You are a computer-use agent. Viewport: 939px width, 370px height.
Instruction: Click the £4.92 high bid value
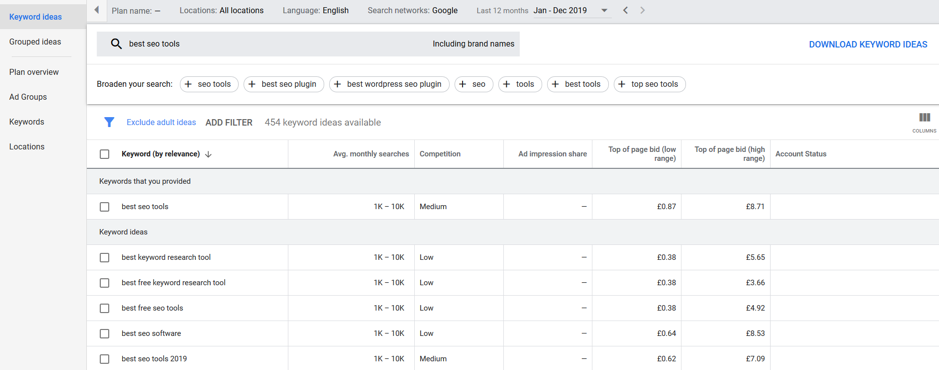click(x=755, y=308)
